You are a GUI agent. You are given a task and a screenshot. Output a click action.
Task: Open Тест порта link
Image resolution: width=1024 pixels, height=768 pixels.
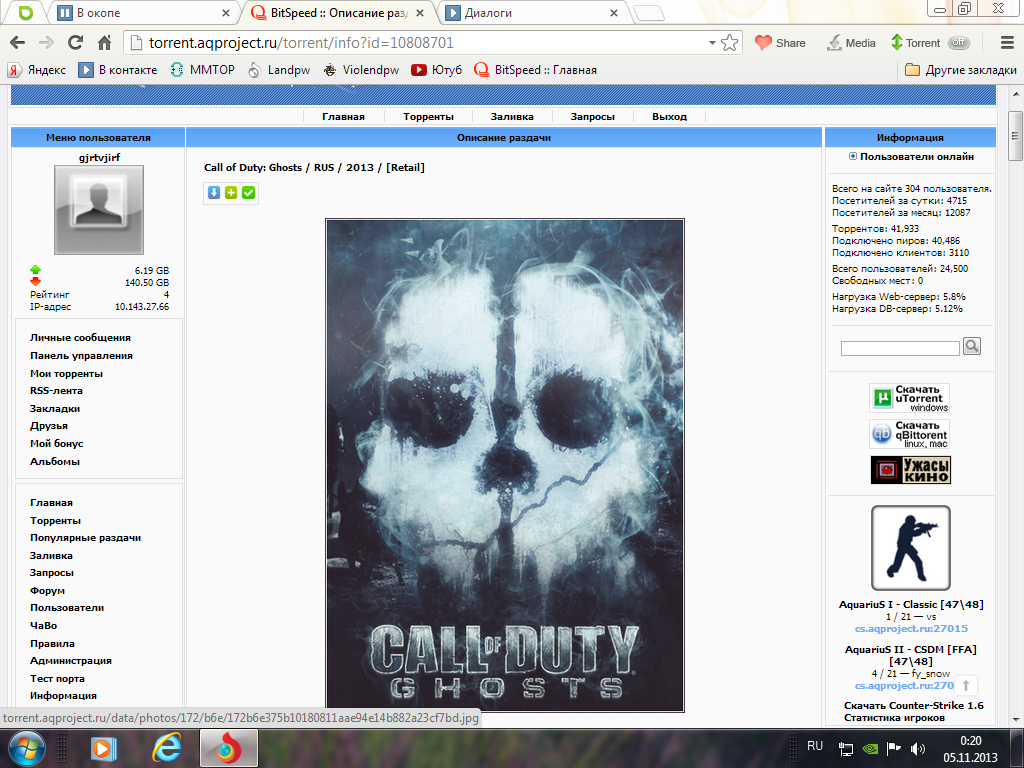(x=57, y=679)
